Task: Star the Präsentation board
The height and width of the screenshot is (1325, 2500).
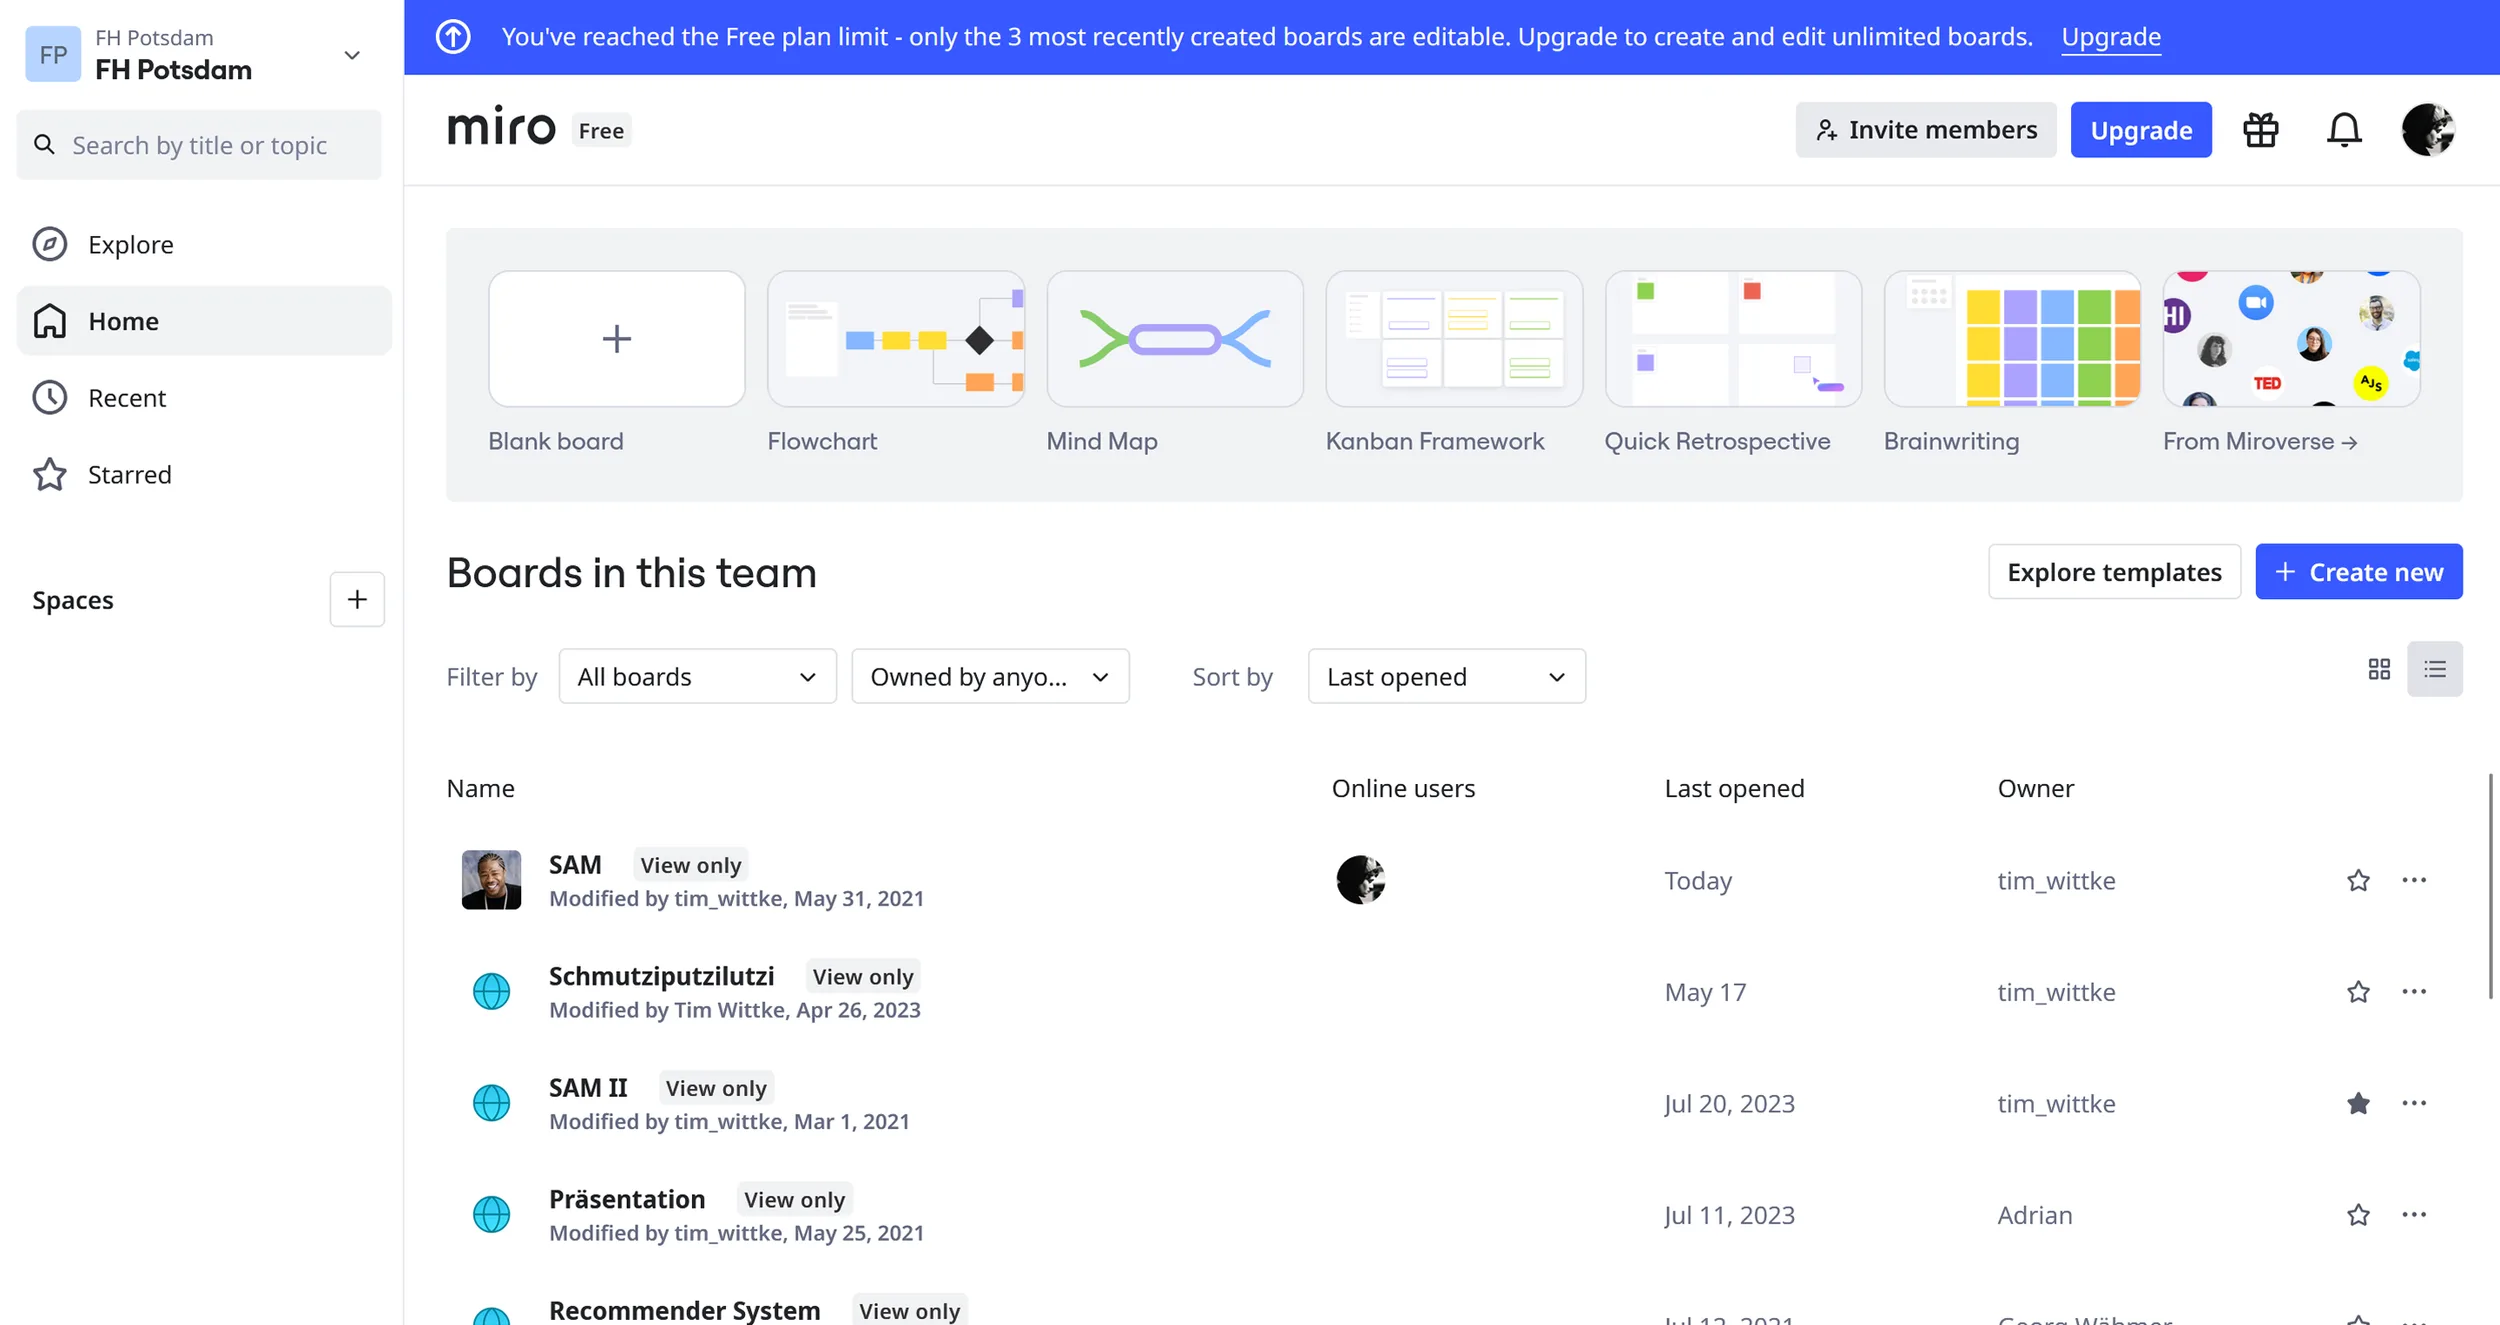Action: 2358,1214
